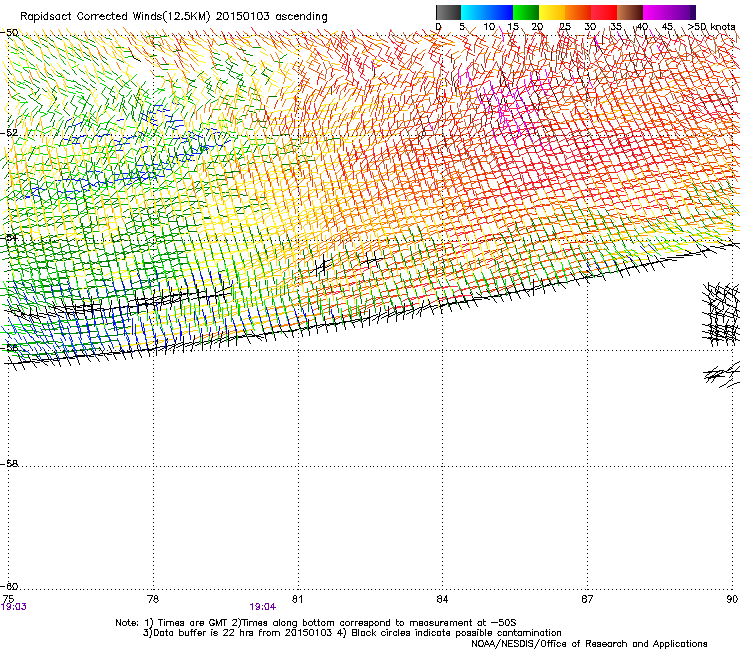Click the '90' longitude label
740x650 pixels.
click(x=732, y=599)
